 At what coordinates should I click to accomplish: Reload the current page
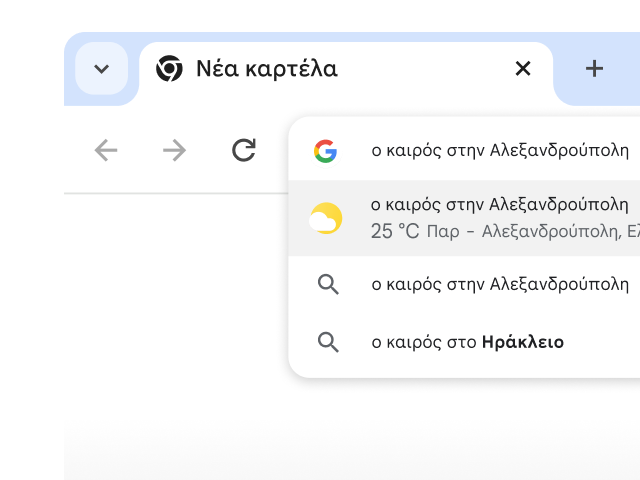tap(244, 151)
